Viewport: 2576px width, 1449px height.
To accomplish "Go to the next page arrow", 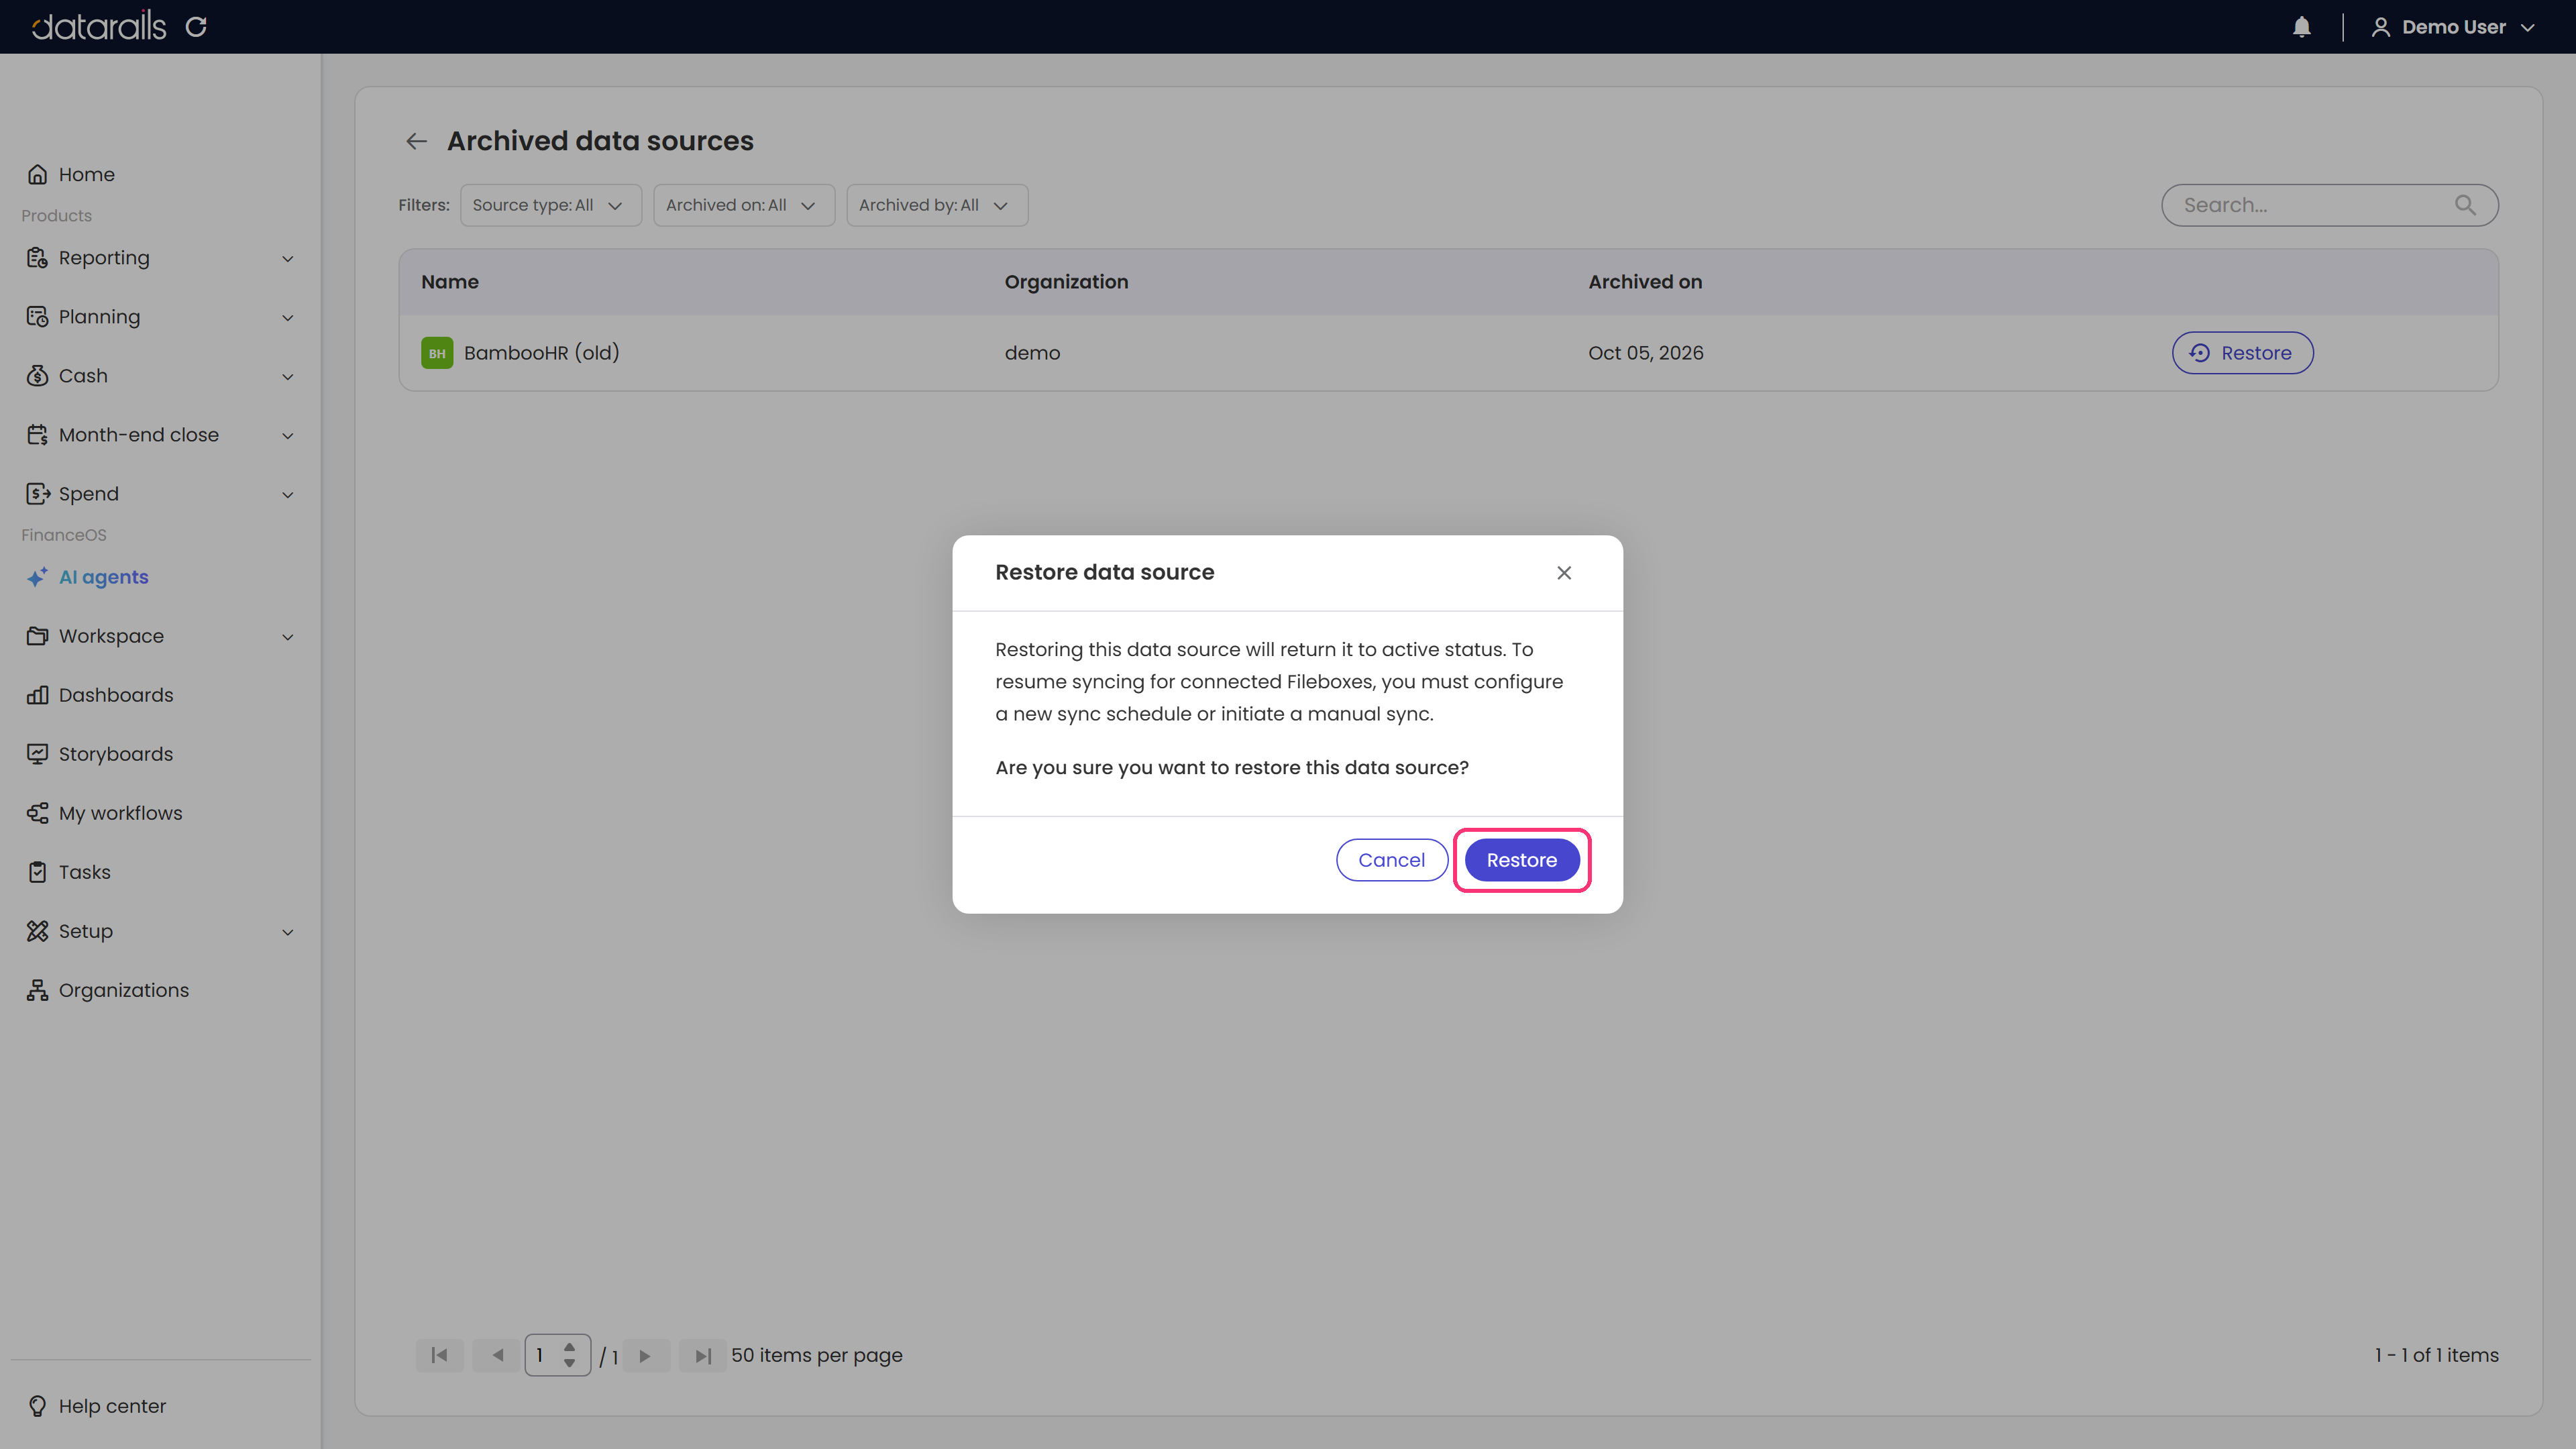I will [x=645, y=1356].
